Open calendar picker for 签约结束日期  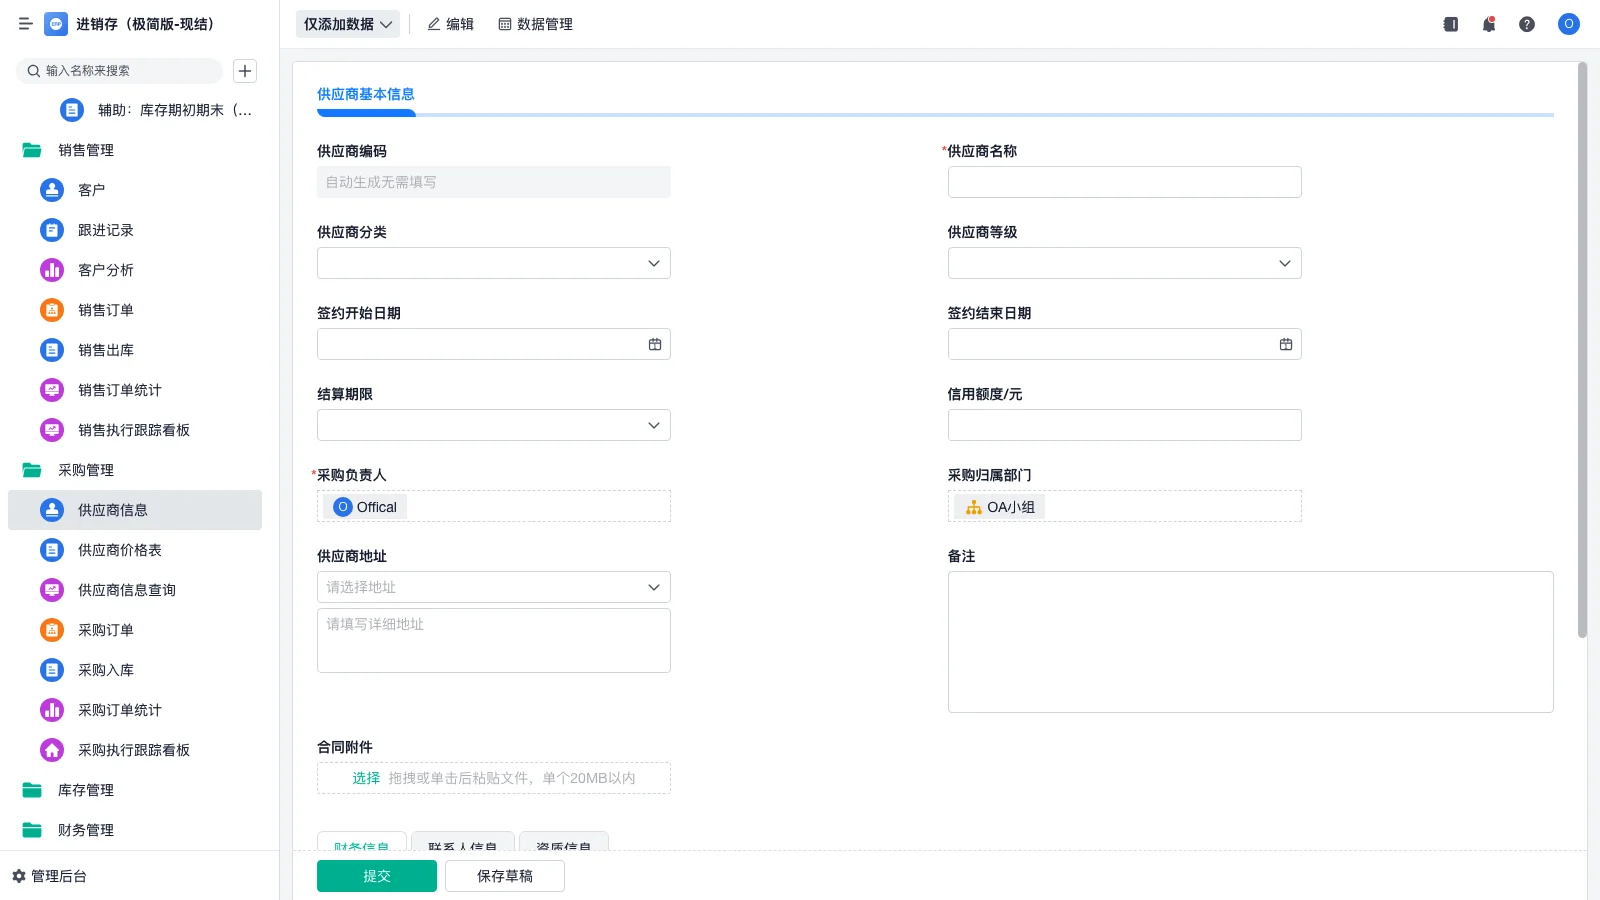point(1286,344)
